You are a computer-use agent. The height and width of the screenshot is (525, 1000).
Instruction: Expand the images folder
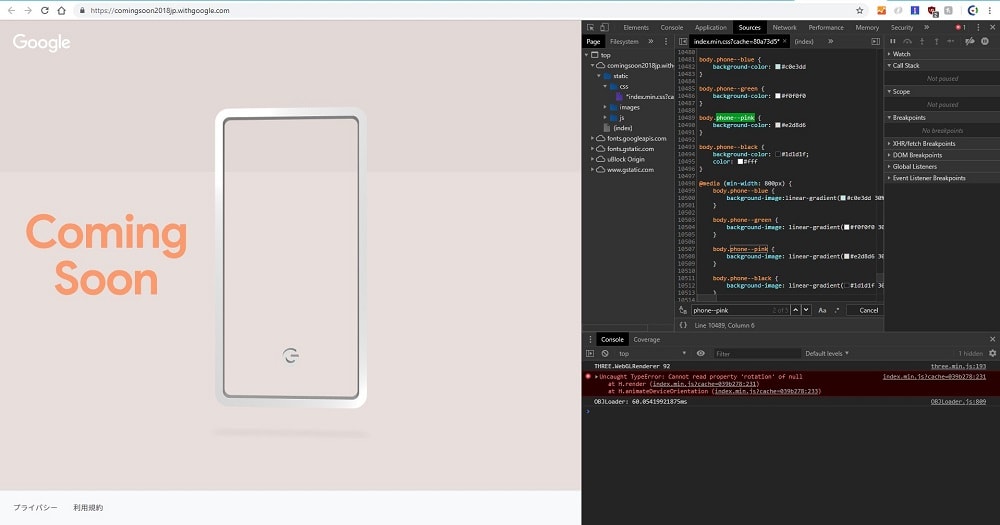coord(605,107)
